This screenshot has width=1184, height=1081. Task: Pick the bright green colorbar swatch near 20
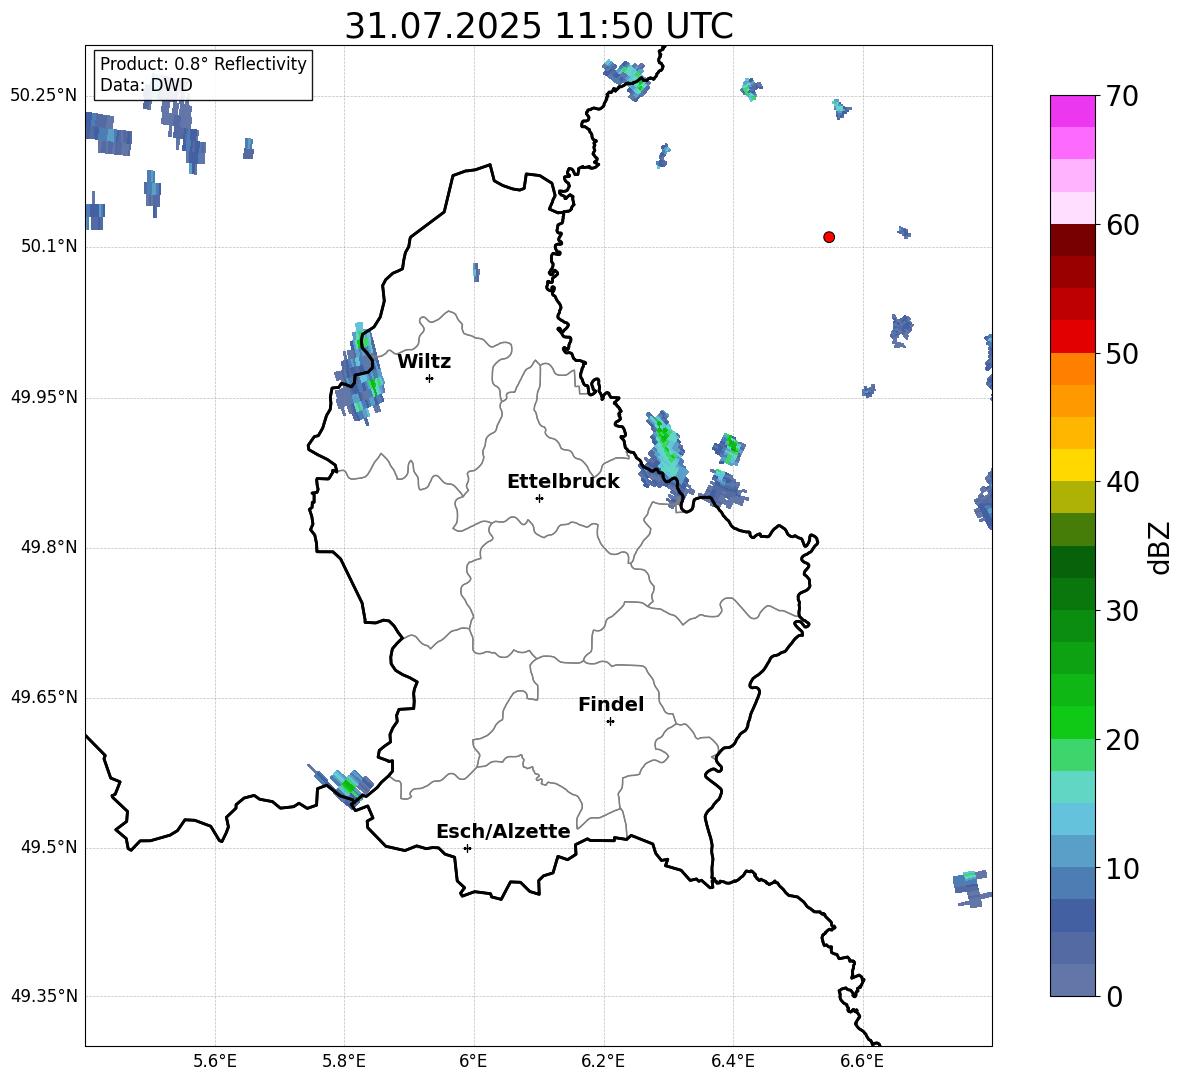pyautogui.click(x=1073, y=723)
